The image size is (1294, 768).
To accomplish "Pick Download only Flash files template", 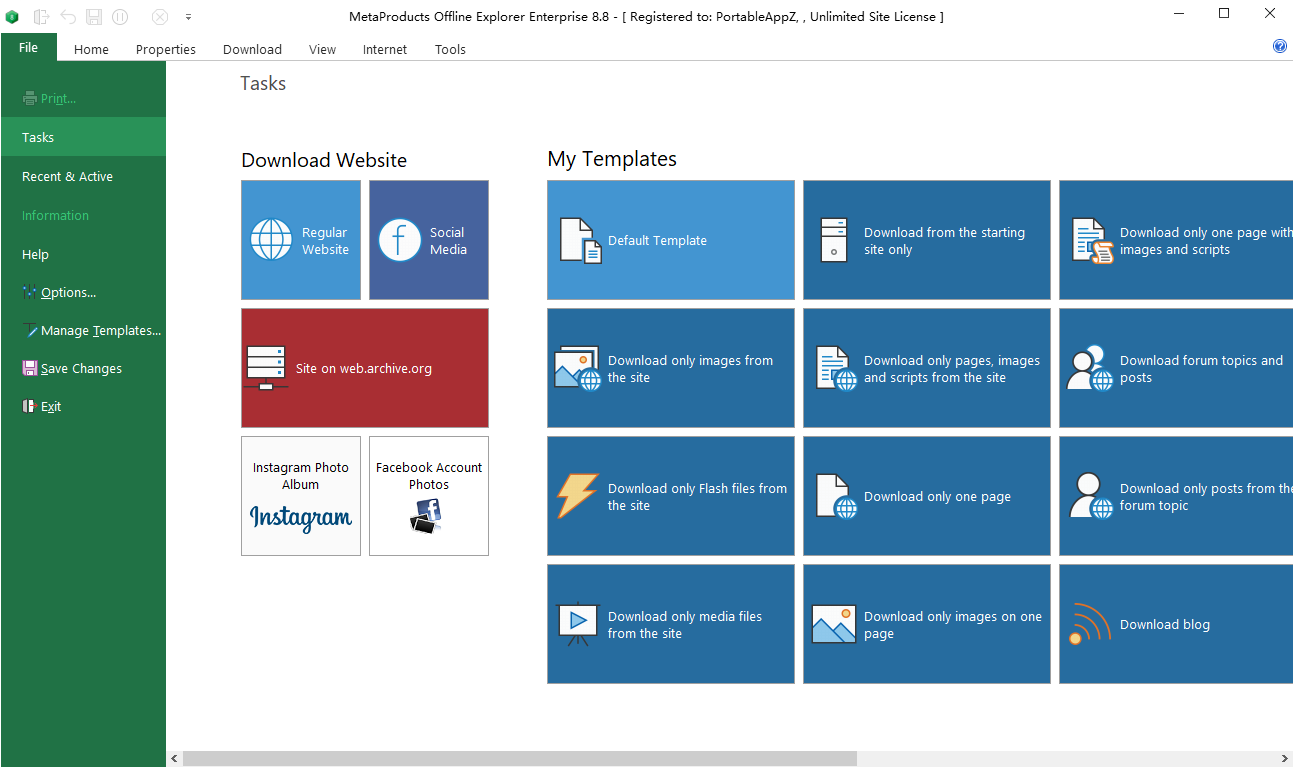I will [x=671, y=496].
